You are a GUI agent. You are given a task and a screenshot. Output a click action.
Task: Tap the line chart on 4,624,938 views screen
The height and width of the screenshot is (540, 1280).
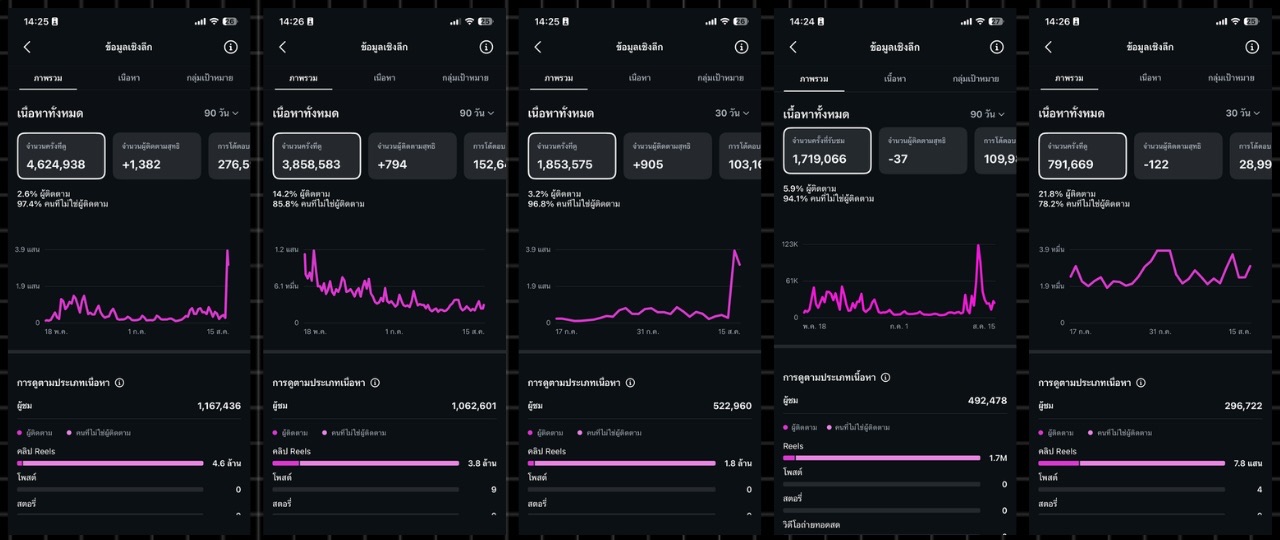137,285
